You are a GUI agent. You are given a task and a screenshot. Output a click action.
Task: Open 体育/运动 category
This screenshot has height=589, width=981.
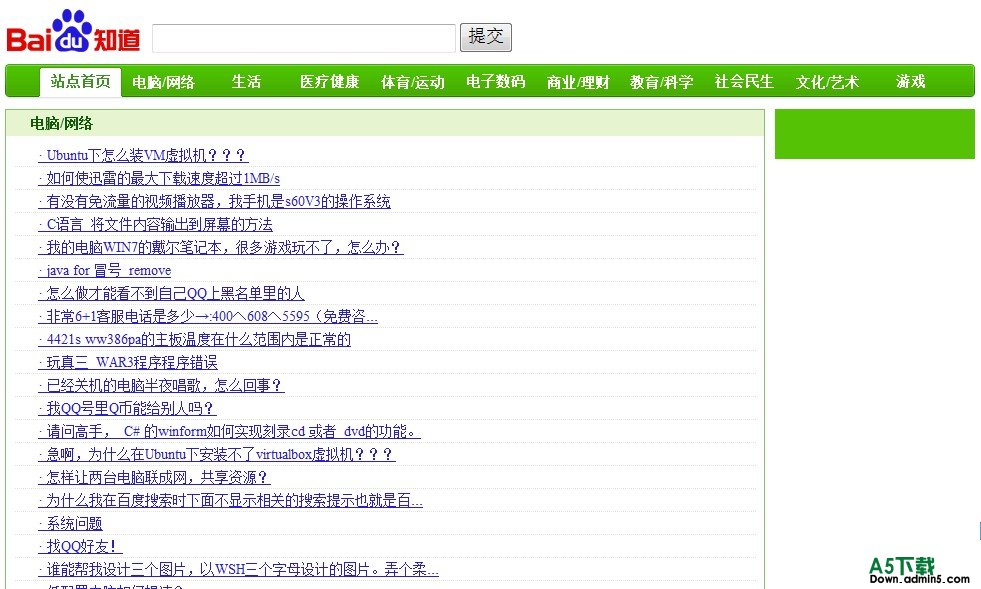(412, 82)
